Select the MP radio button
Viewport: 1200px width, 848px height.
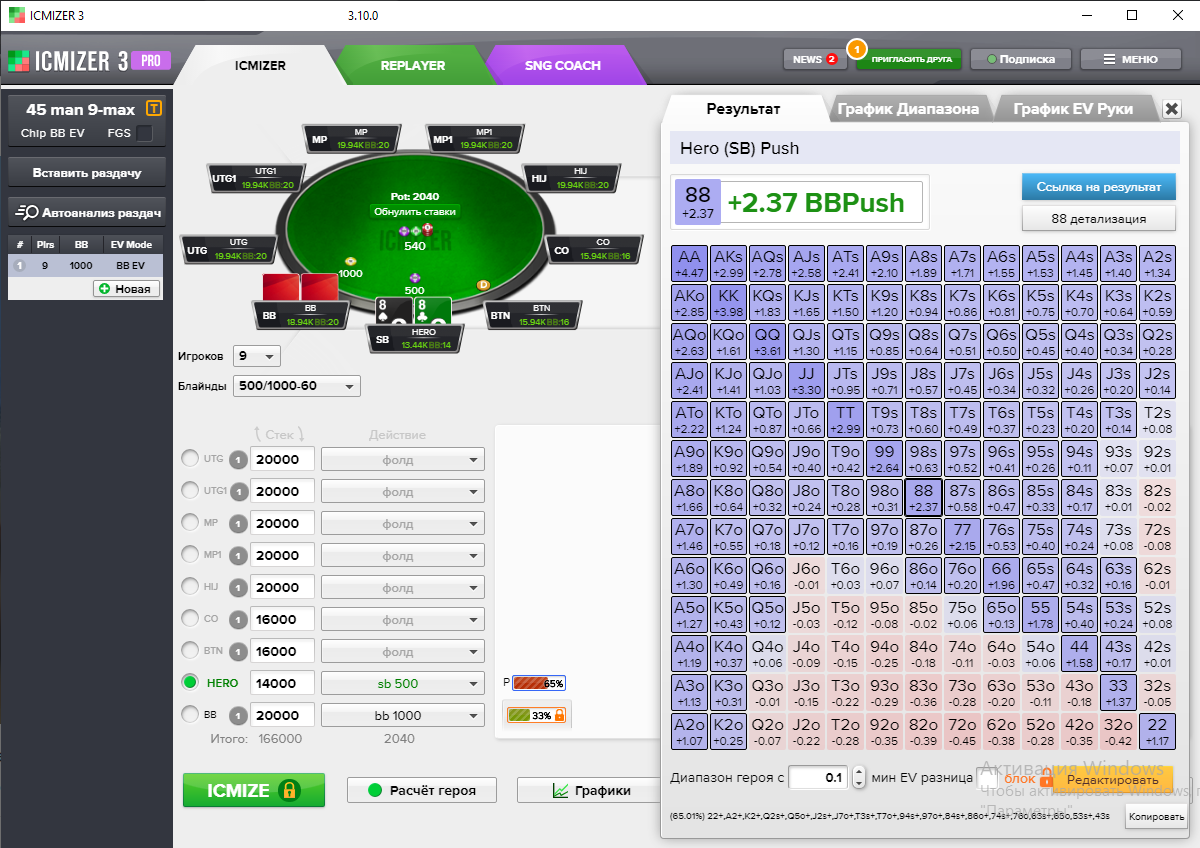pyautogui.click(x=190, y=522)
